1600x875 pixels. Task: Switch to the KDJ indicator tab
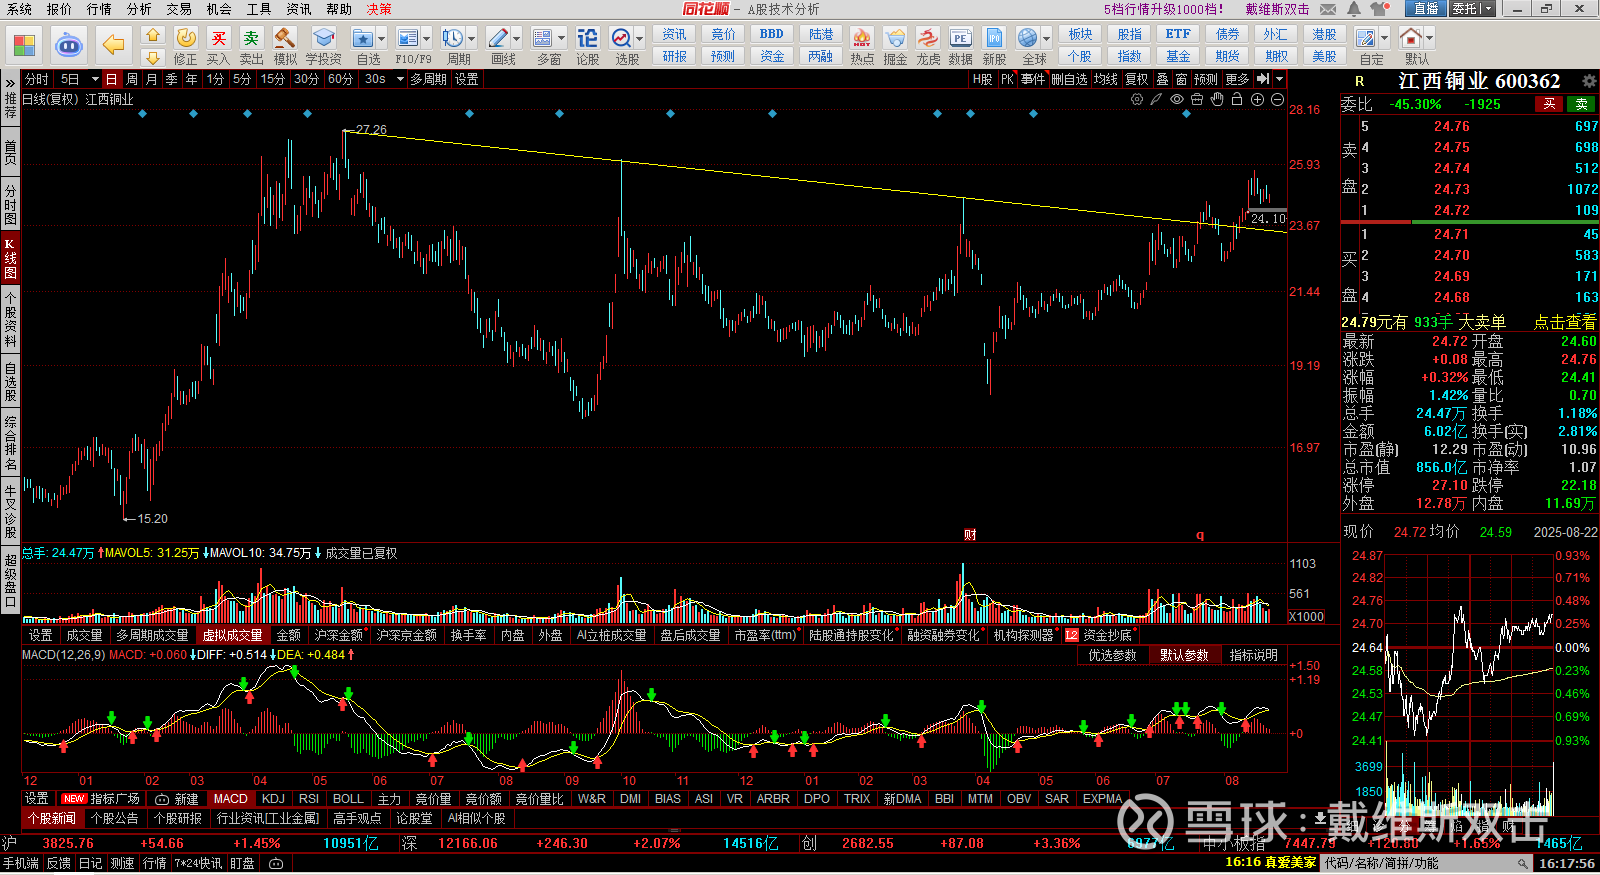click(273, 799)
